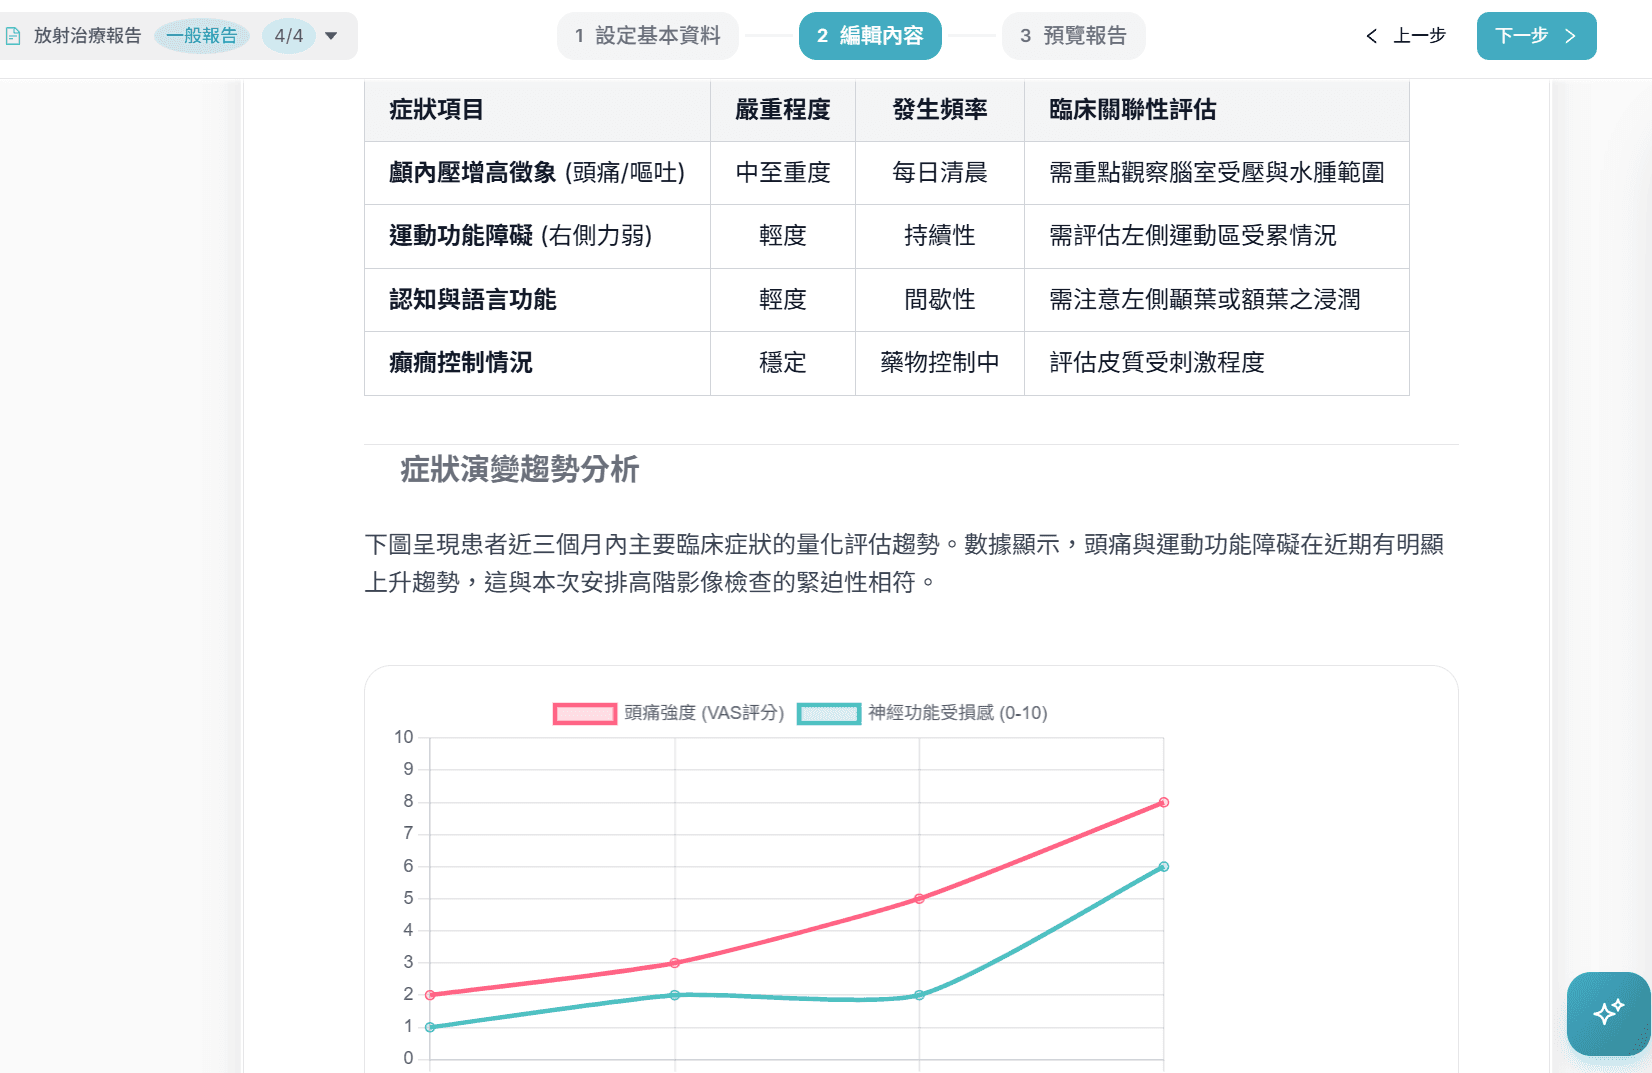Open the AI sparkle assistant button
This screenshot has height=1073, width=1652.
[x=1608, y=1013]
